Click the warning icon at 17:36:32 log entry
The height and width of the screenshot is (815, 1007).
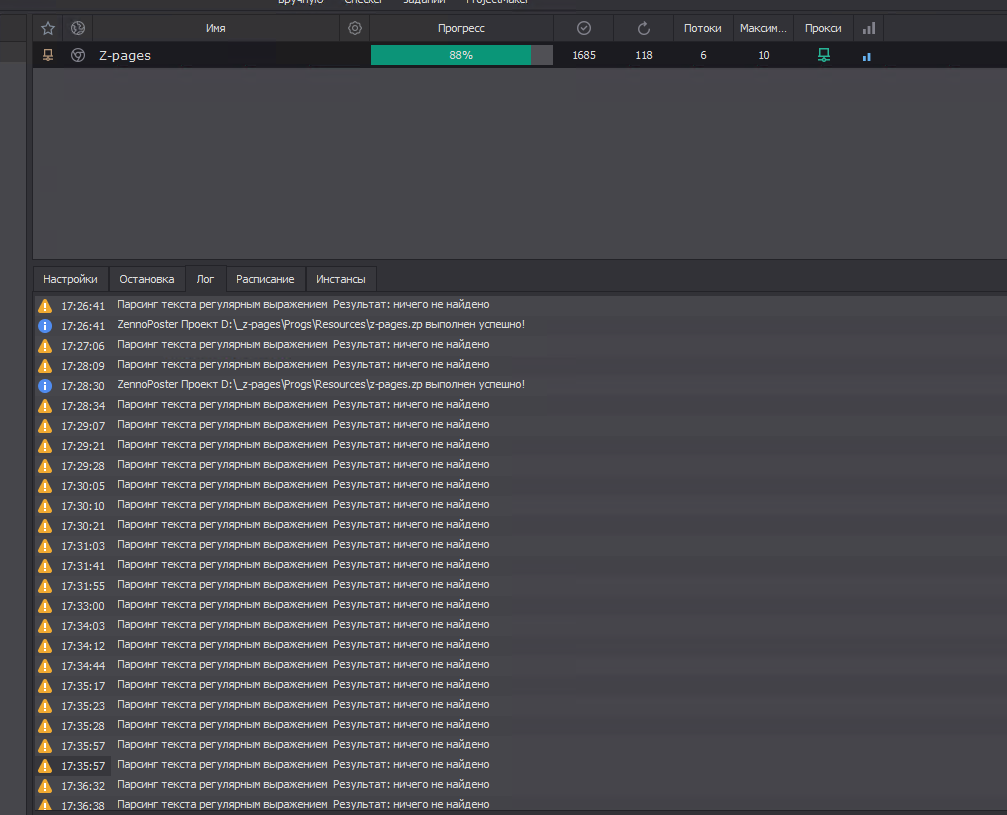(45, 785)
